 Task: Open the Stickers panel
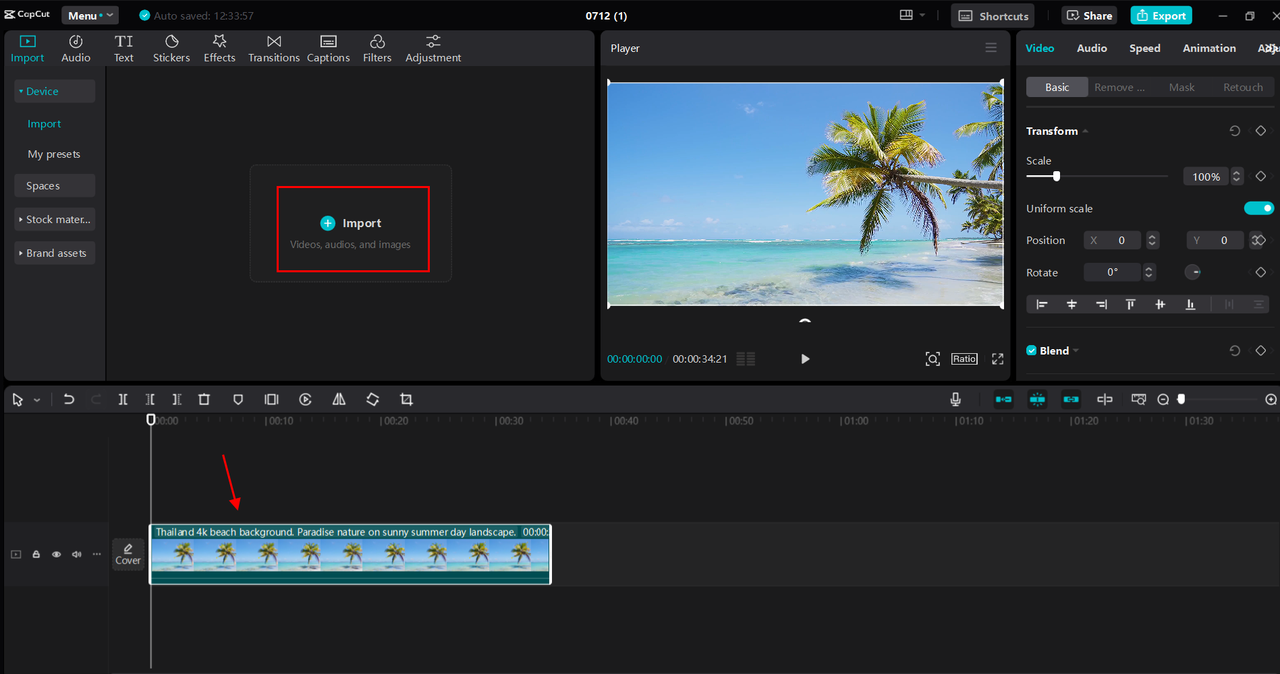171,48
